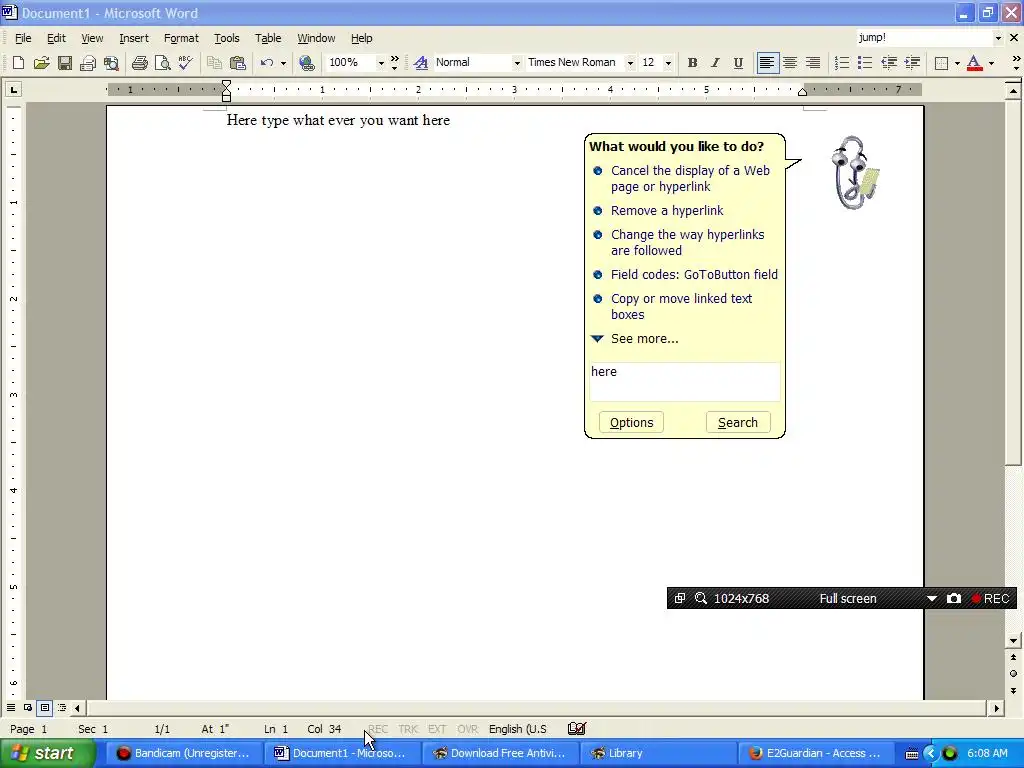
Task: Open the Insert menu
Action: (x=134, y=38)
